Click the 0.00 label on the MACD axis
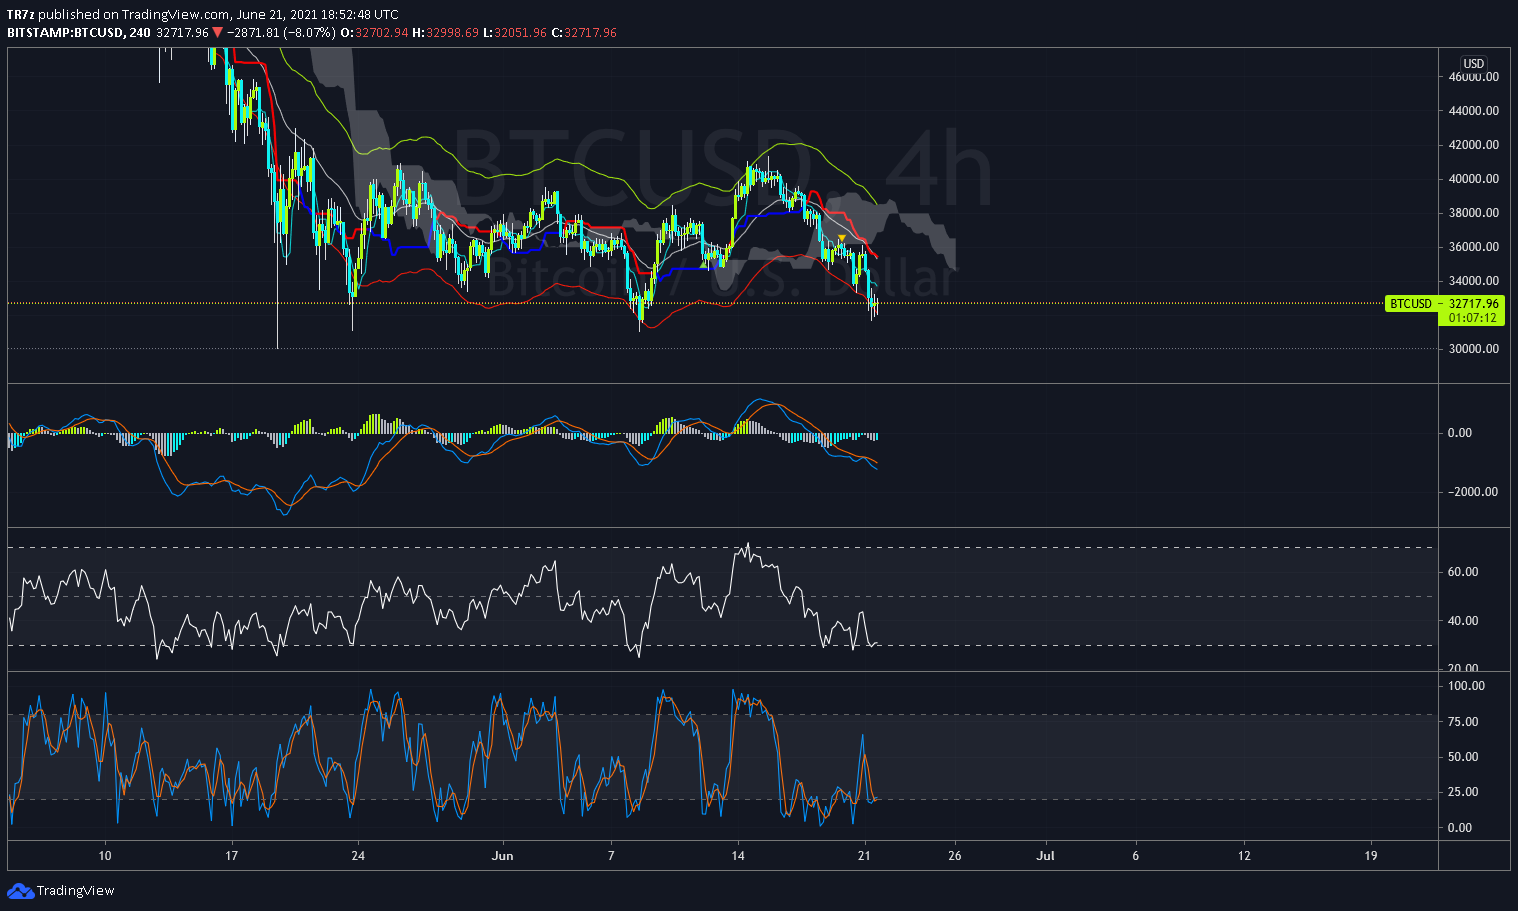 pos(1460,433)
